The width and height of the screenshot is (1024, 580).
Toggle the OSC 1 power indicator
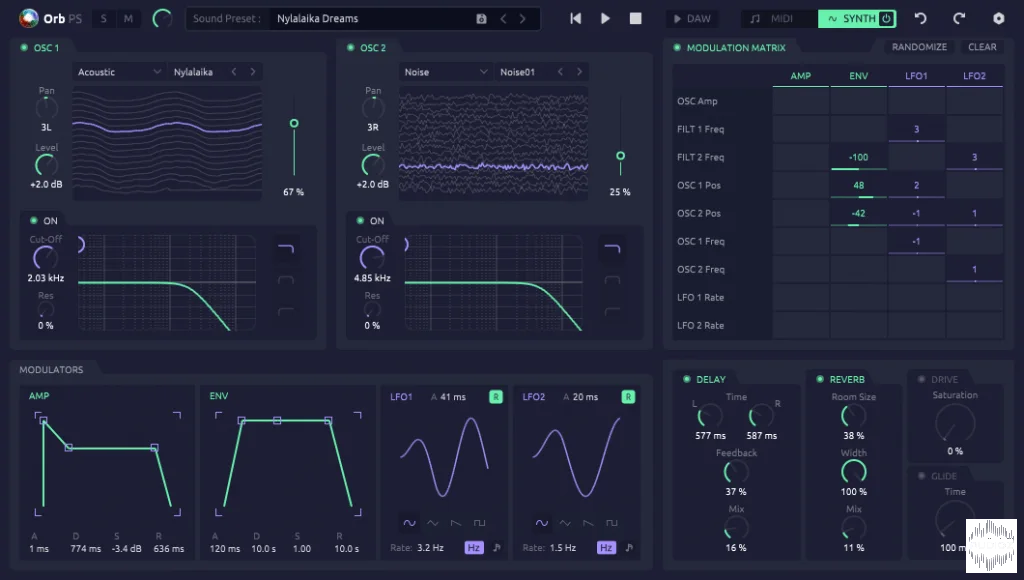24,48
